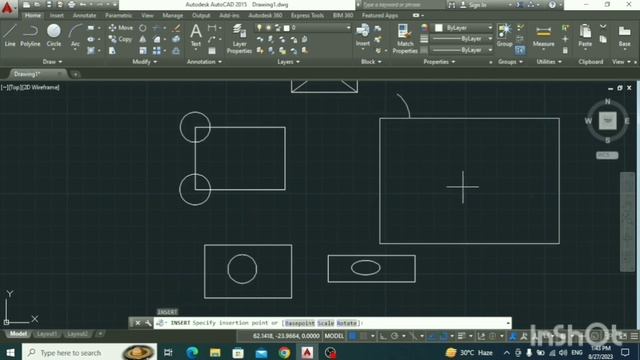Screen dimensions: 640x360
Task: Click the command line input field
Action: (332, 323)
